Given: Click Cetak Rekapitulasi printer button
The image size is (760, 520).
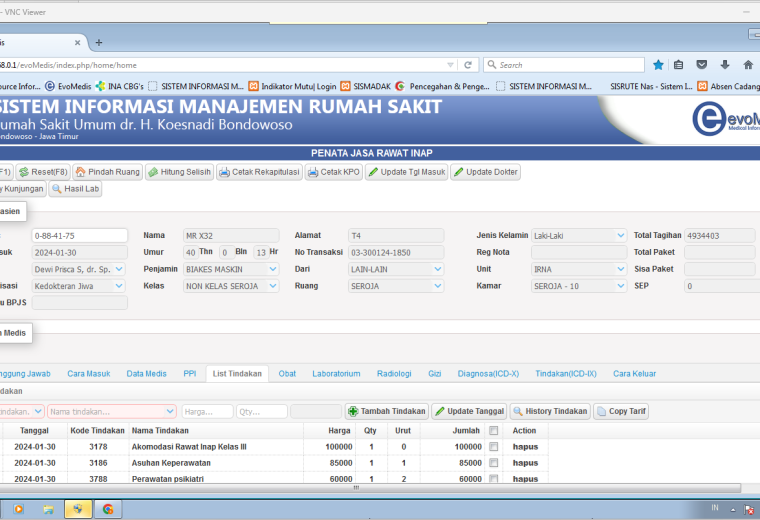Looking at the screenshot, I should 260,172.
